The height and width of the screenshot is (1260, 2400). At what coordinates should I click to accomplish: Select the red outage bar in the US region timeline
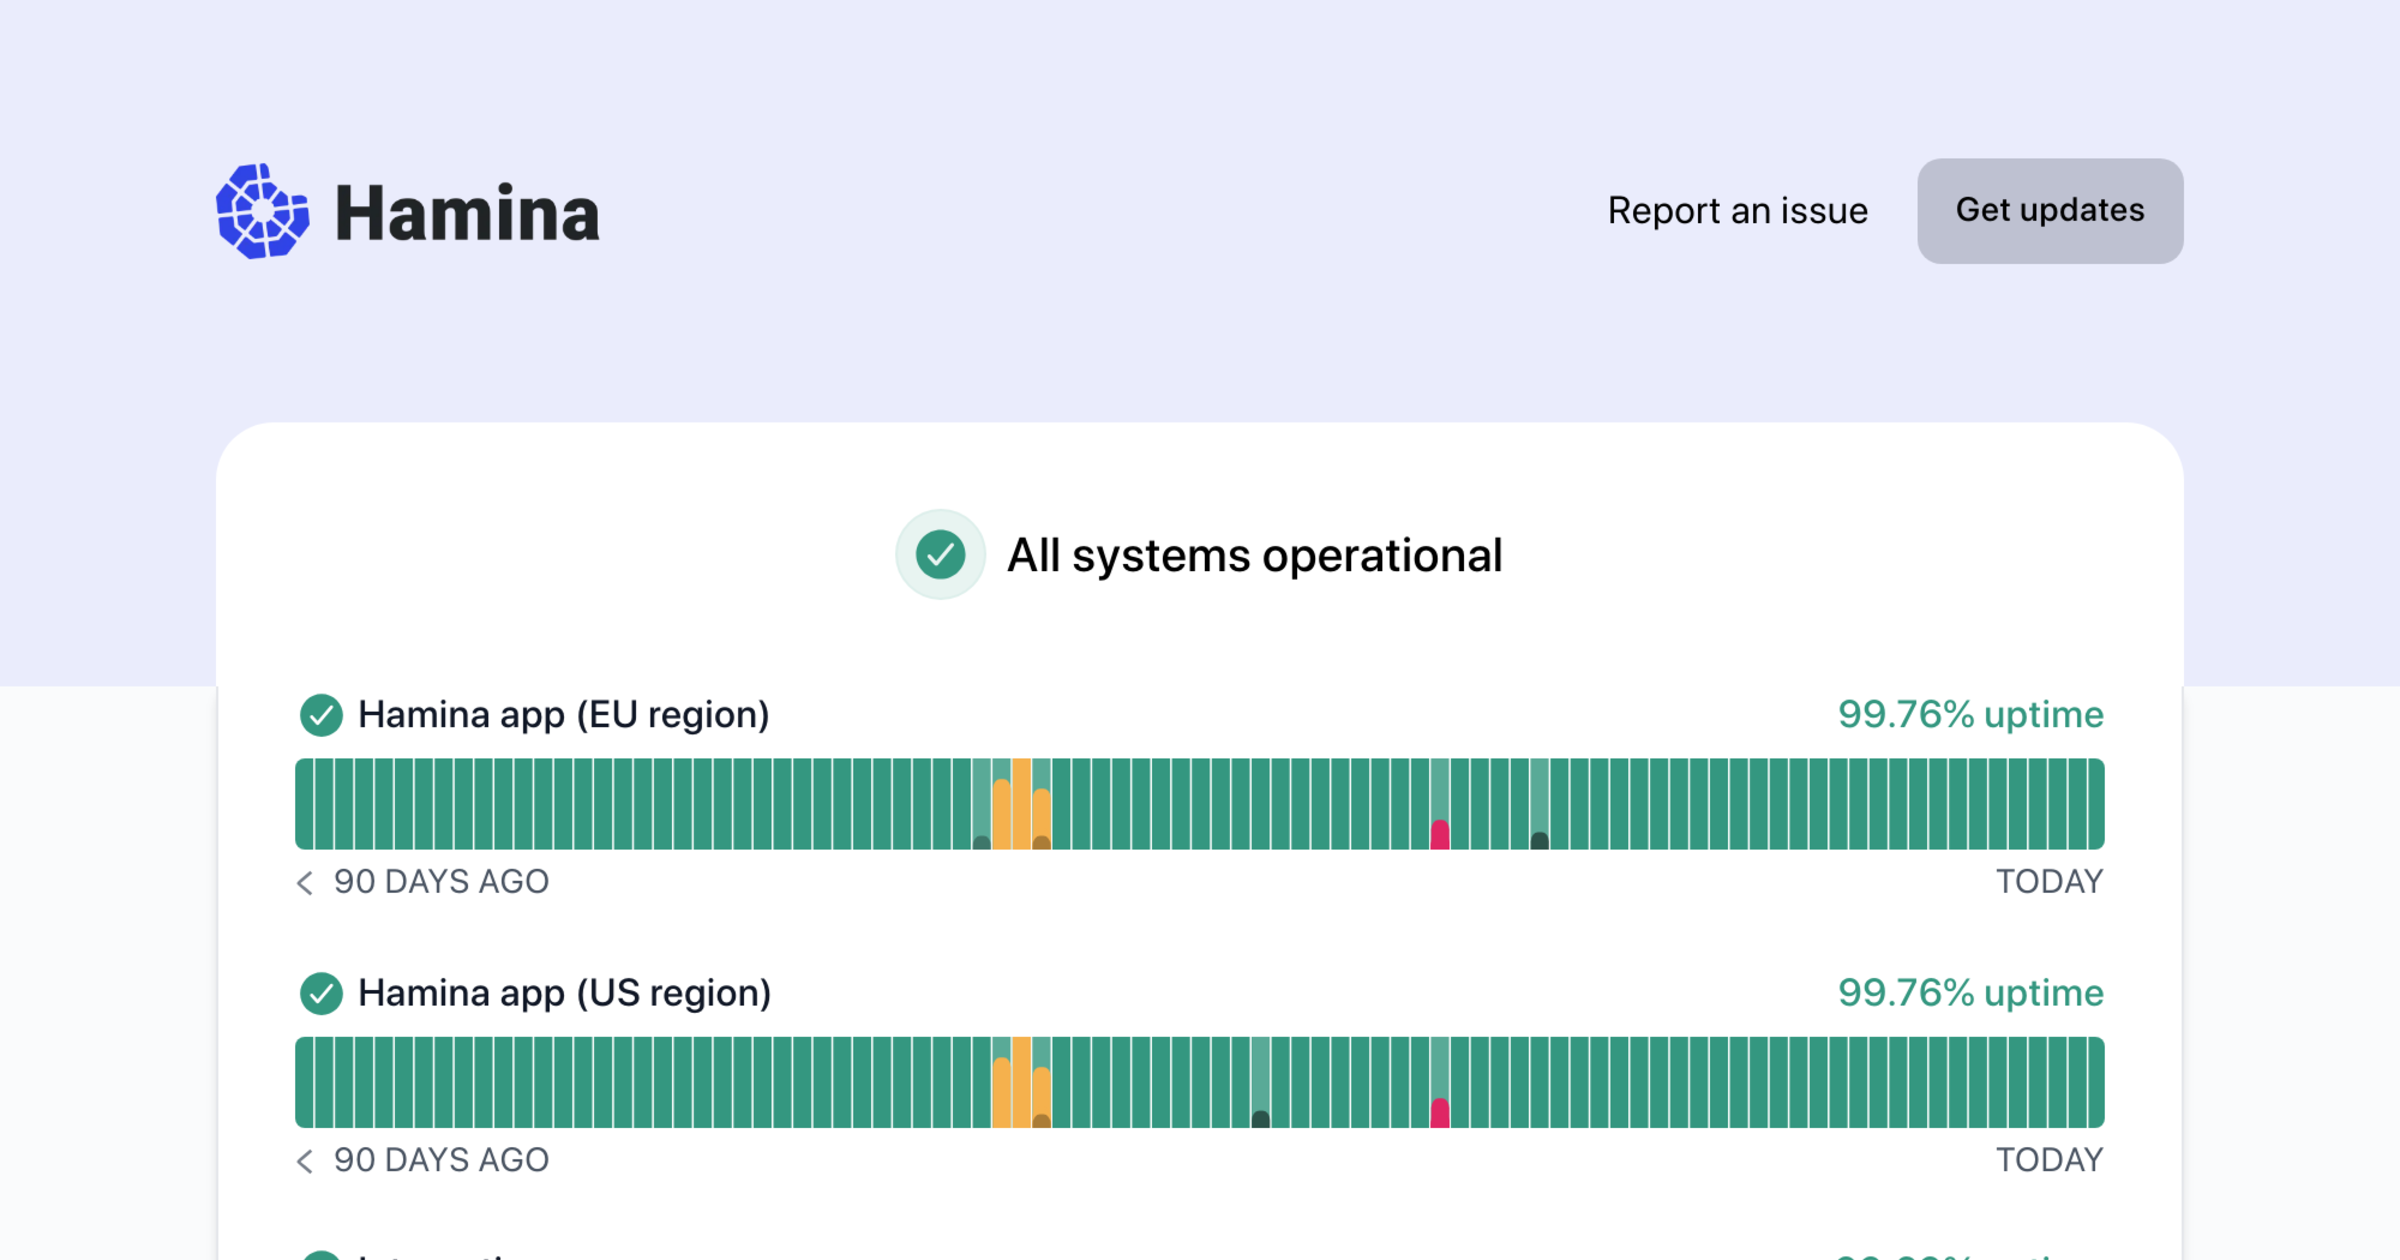tap(1440, 1112)
